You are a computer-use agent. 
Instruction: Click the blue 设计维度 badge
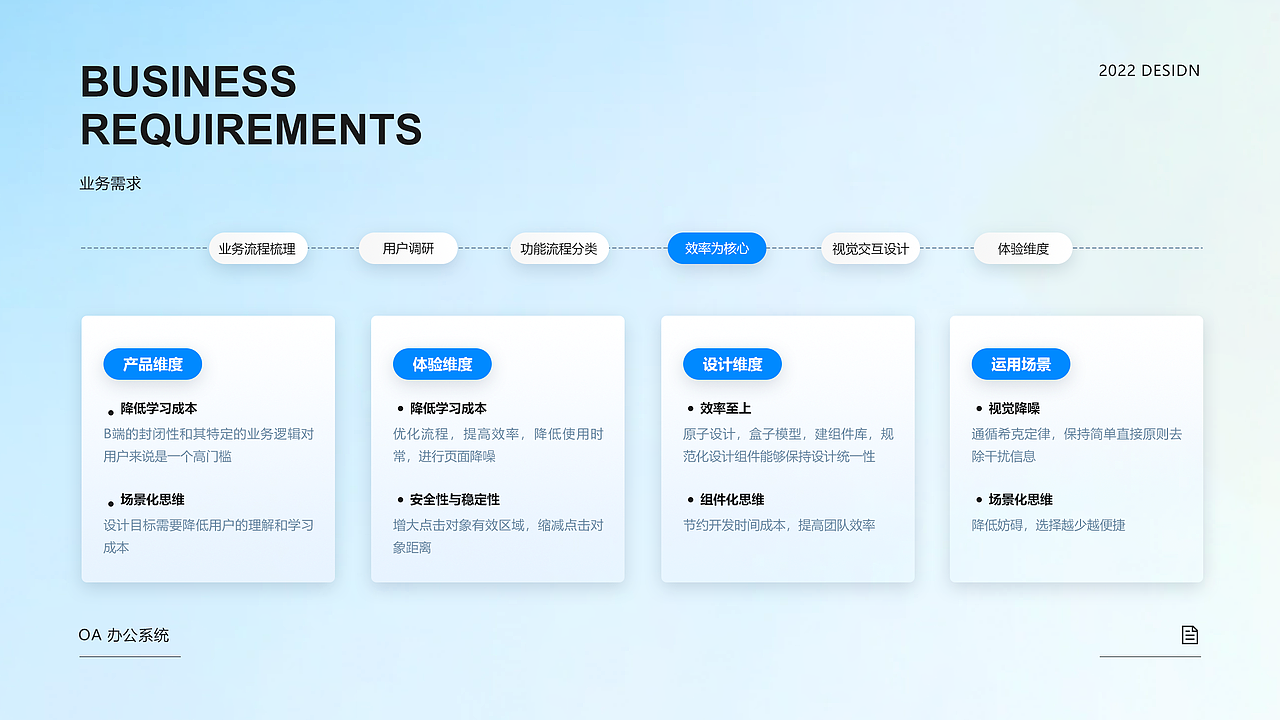[731, 364]
